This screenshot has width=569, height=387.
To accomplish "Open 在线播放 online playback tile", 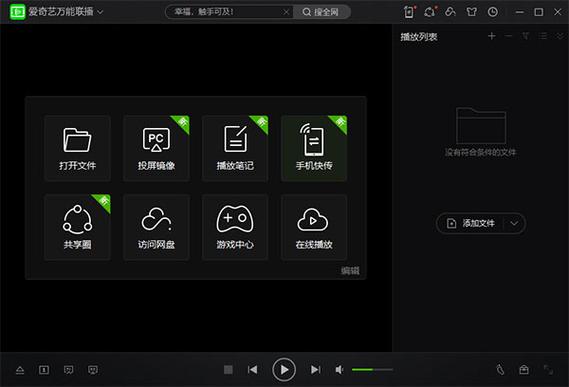I will tap(314, 227).
